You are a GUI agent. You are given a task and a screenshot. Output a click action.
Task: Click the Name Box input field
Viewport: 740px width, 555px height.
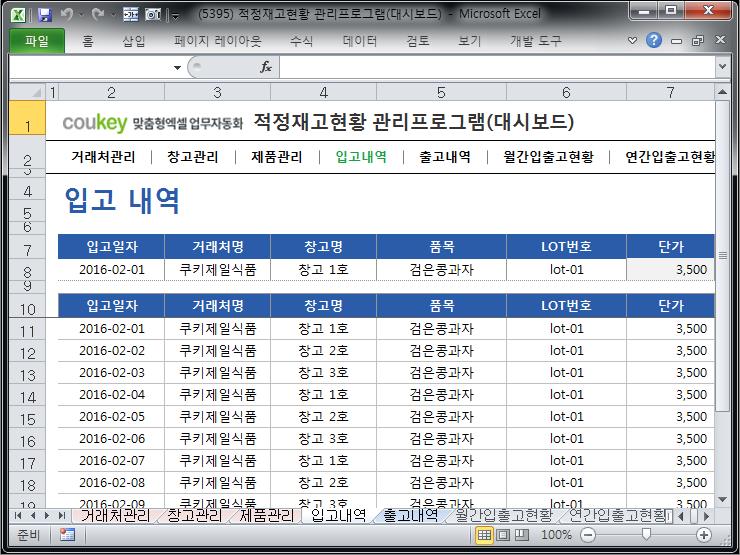(91, 67)
